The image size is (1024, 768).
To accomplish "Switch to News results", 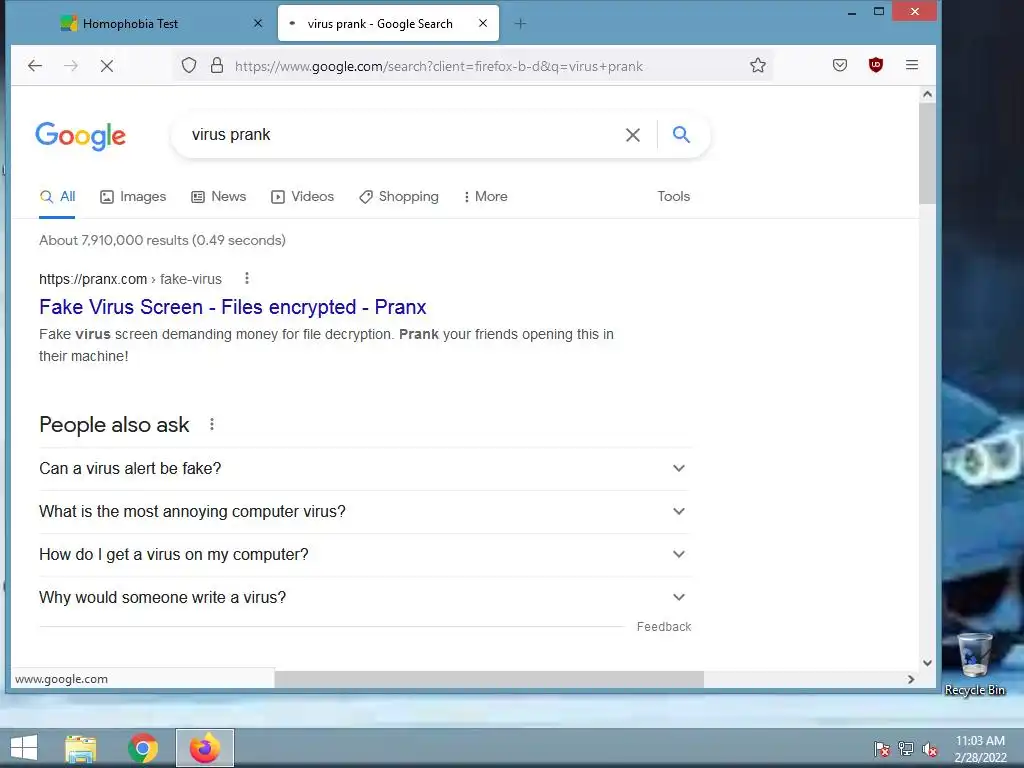I will [219, 197].
